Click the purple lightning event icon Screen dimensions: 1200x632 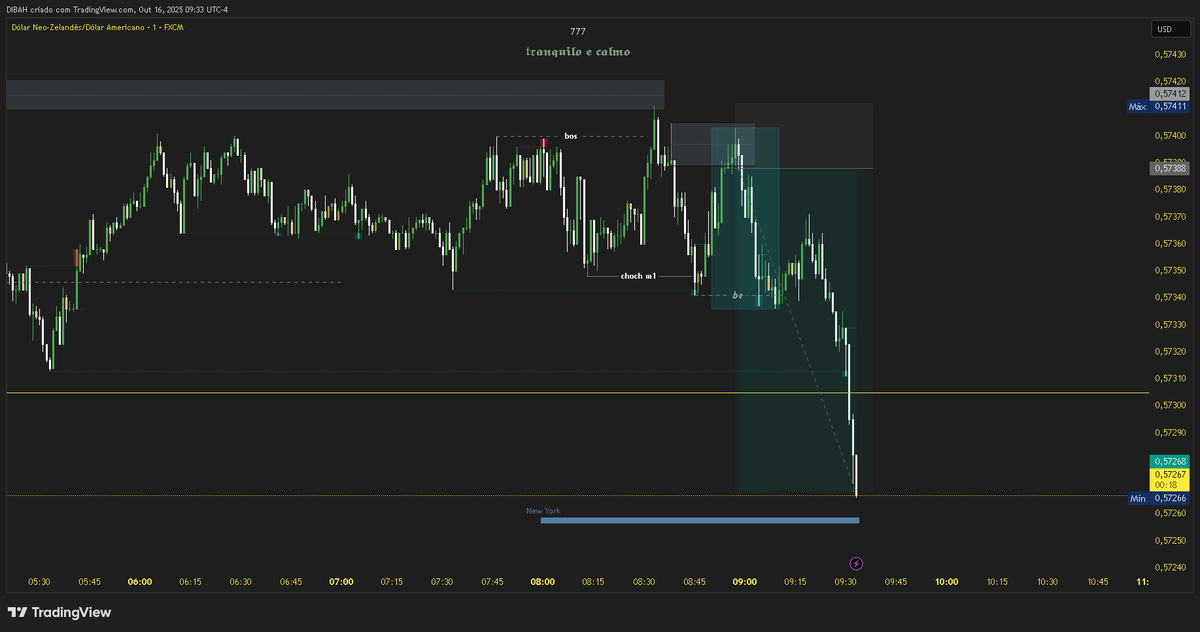pyautogui.click(x=856, y=564)
